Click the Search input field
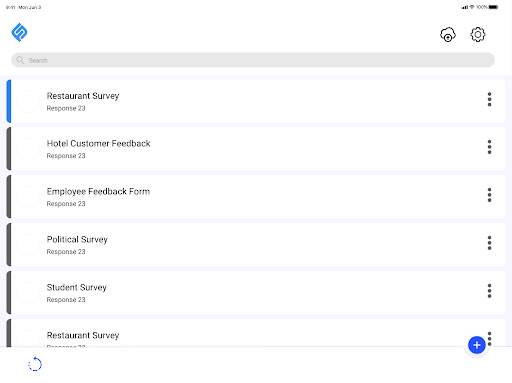Screen dimensions: 512x383 pos(253,60)
